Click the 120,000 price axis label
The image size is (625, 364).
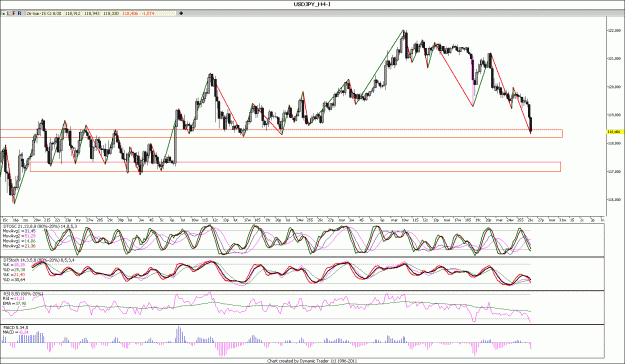[614, 87]
